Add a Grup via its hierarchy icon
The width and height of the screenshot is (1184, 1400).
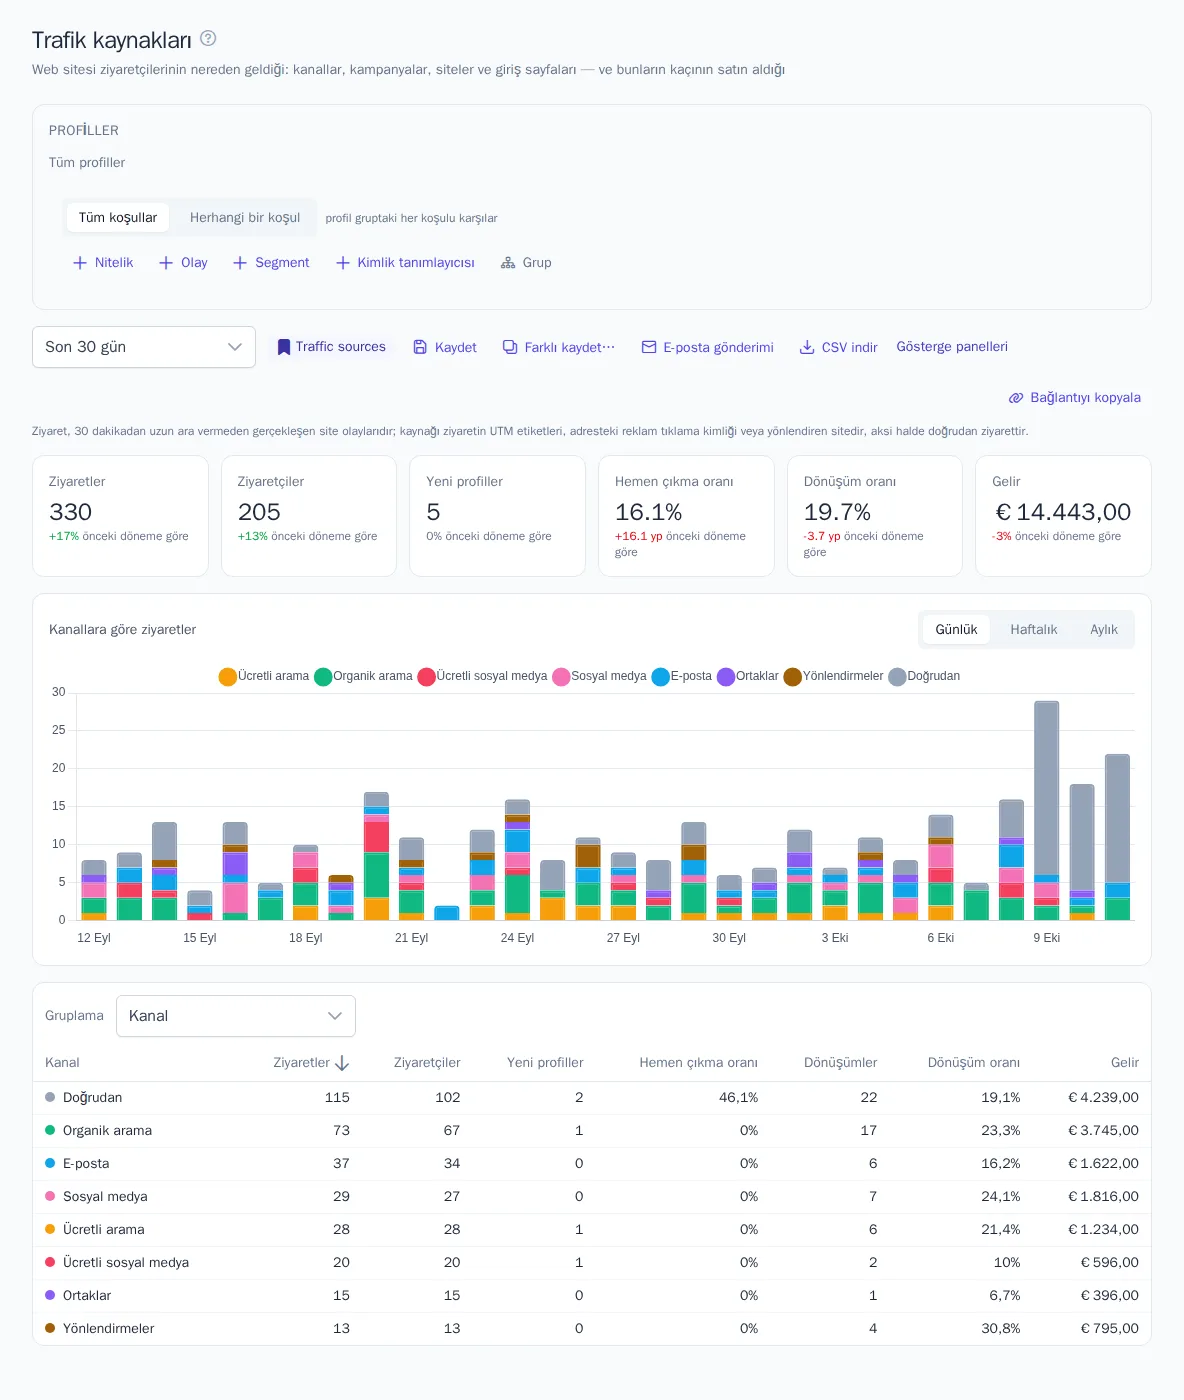508,263
